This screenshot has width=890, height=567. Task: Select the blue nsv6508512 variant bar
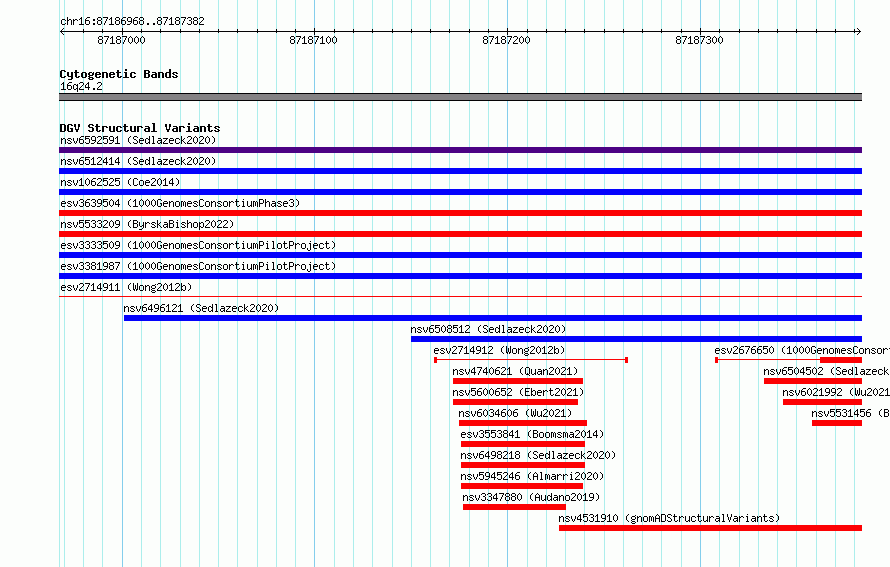tap(636, 339)
